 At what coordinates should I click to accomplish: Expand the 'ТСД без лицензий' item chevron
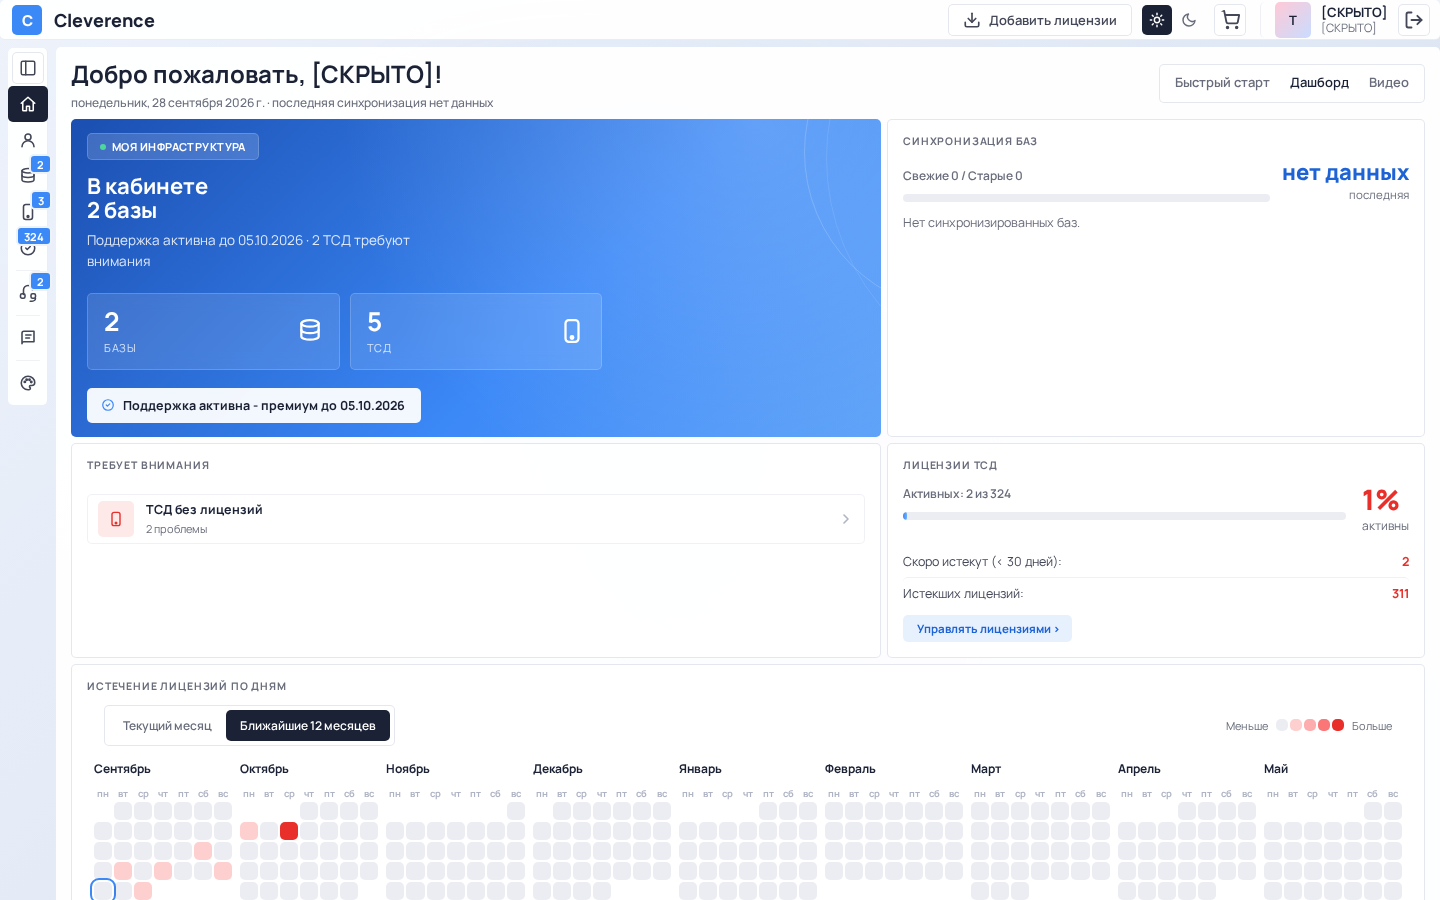point(845,519)
